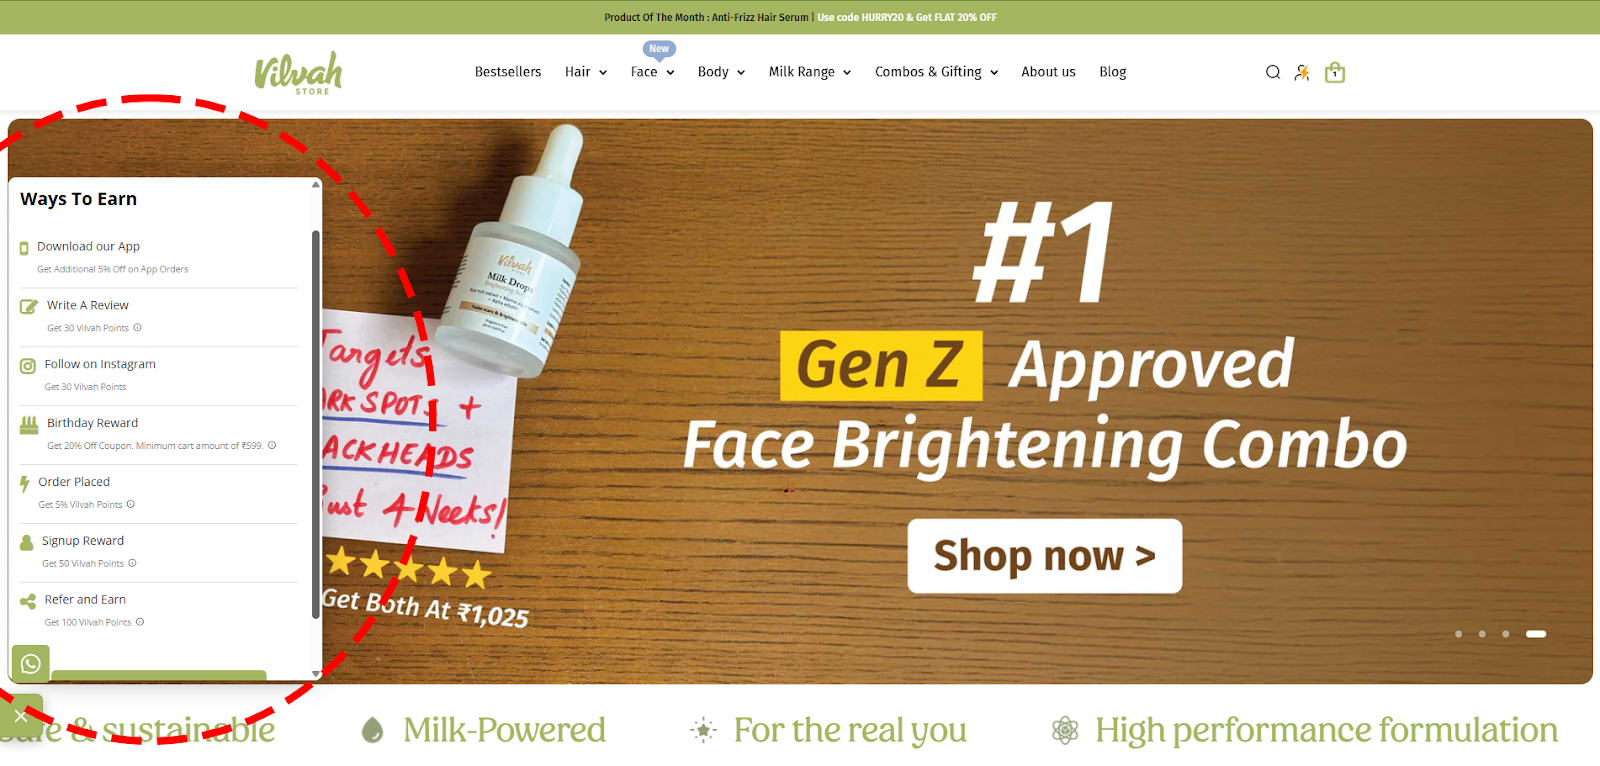Select first carousel slide dot
This screenshot has width=1600, height=766.
pyautogui.click(x=1458, y=634)
